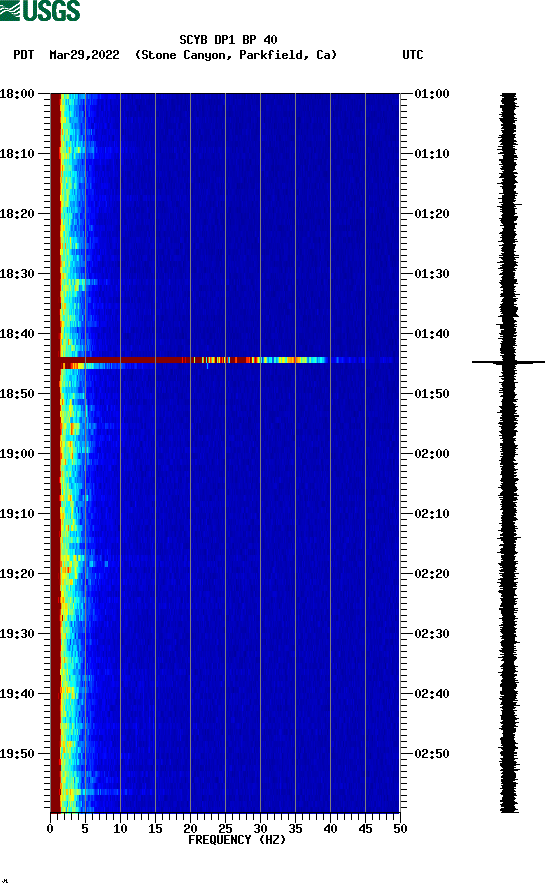
Task: Click the 01:20 UTC time label
Action: pyautogui.click(x=432, y=214)
